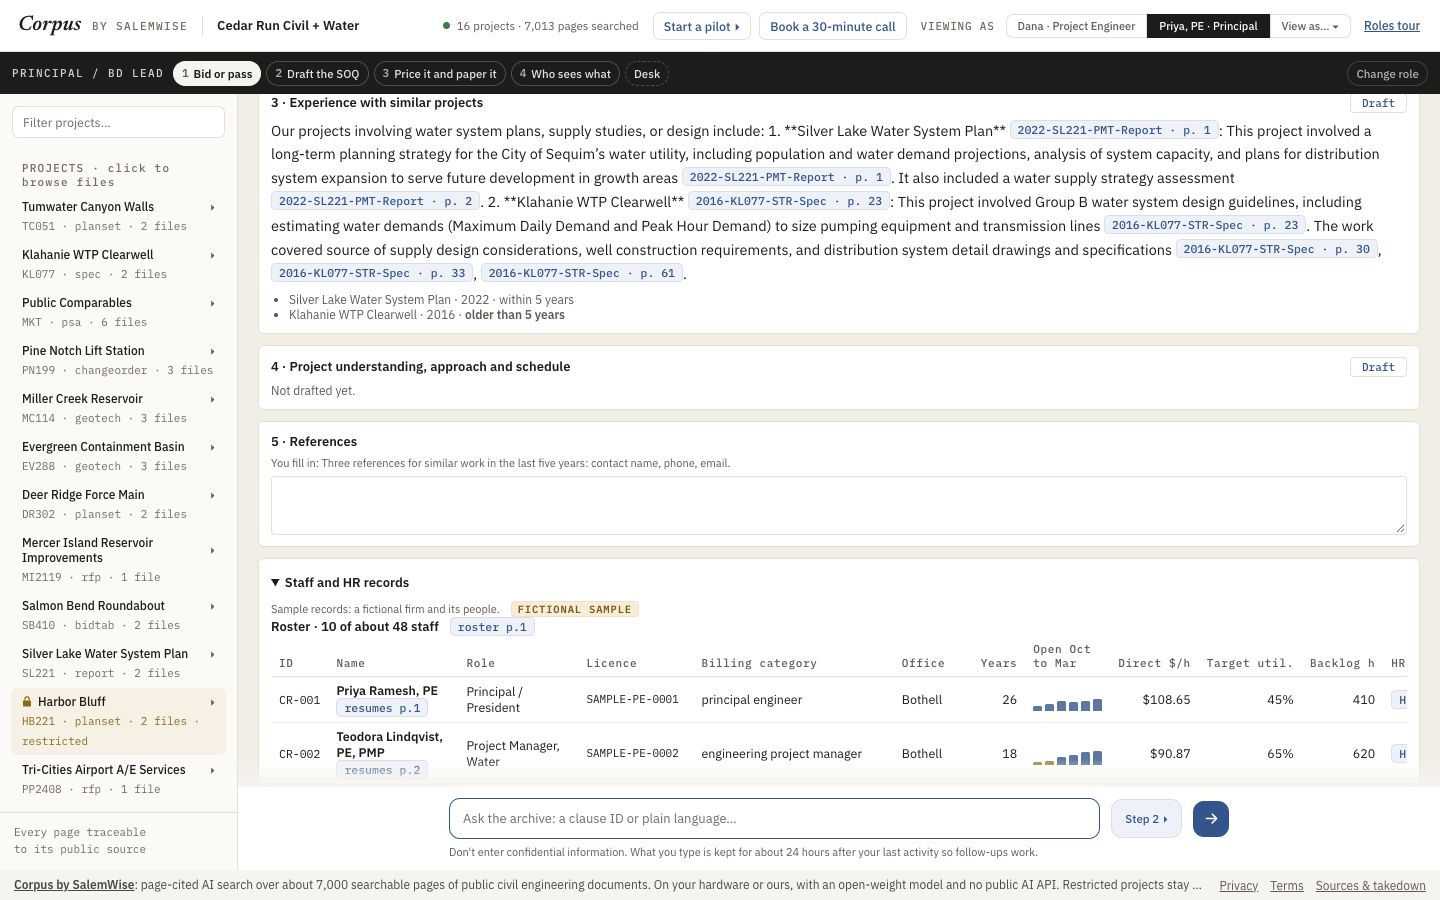Click SAMPLE-PE-0001 licence cell
The height and width of the screenshot is (900, 1440).
[632, 700]
